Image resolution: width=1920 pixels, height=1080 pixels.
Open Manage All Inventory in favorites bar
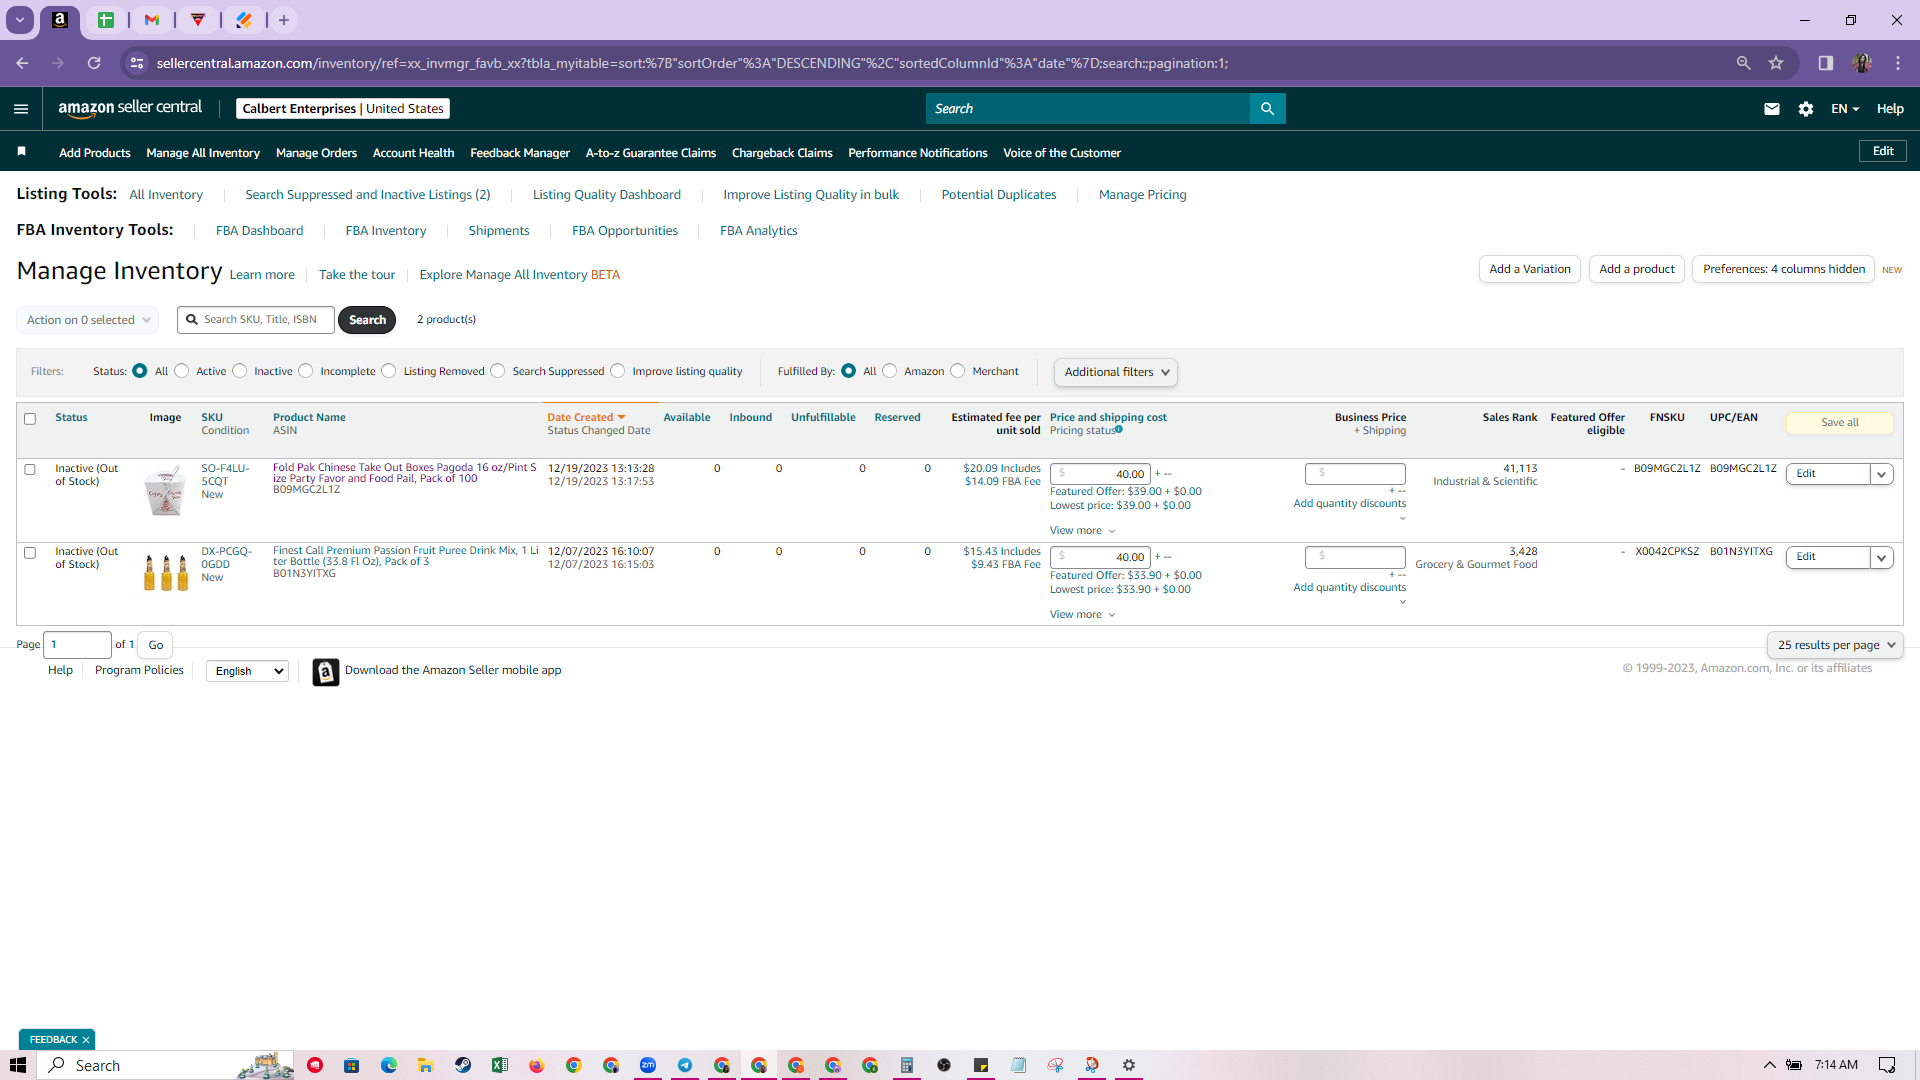(x=203, y=153)
